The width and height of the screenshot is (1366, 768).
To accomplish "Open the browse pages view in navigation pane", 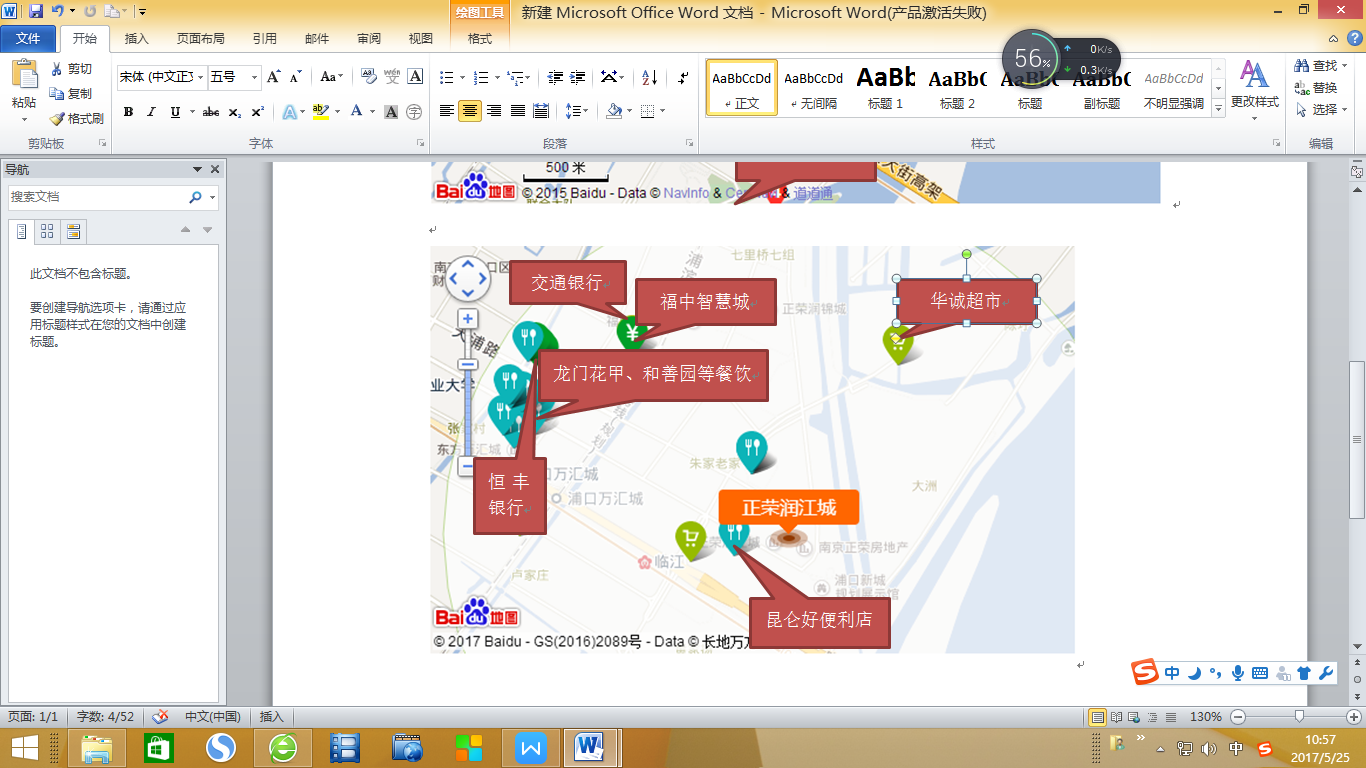I will click(x=47, y=232).
